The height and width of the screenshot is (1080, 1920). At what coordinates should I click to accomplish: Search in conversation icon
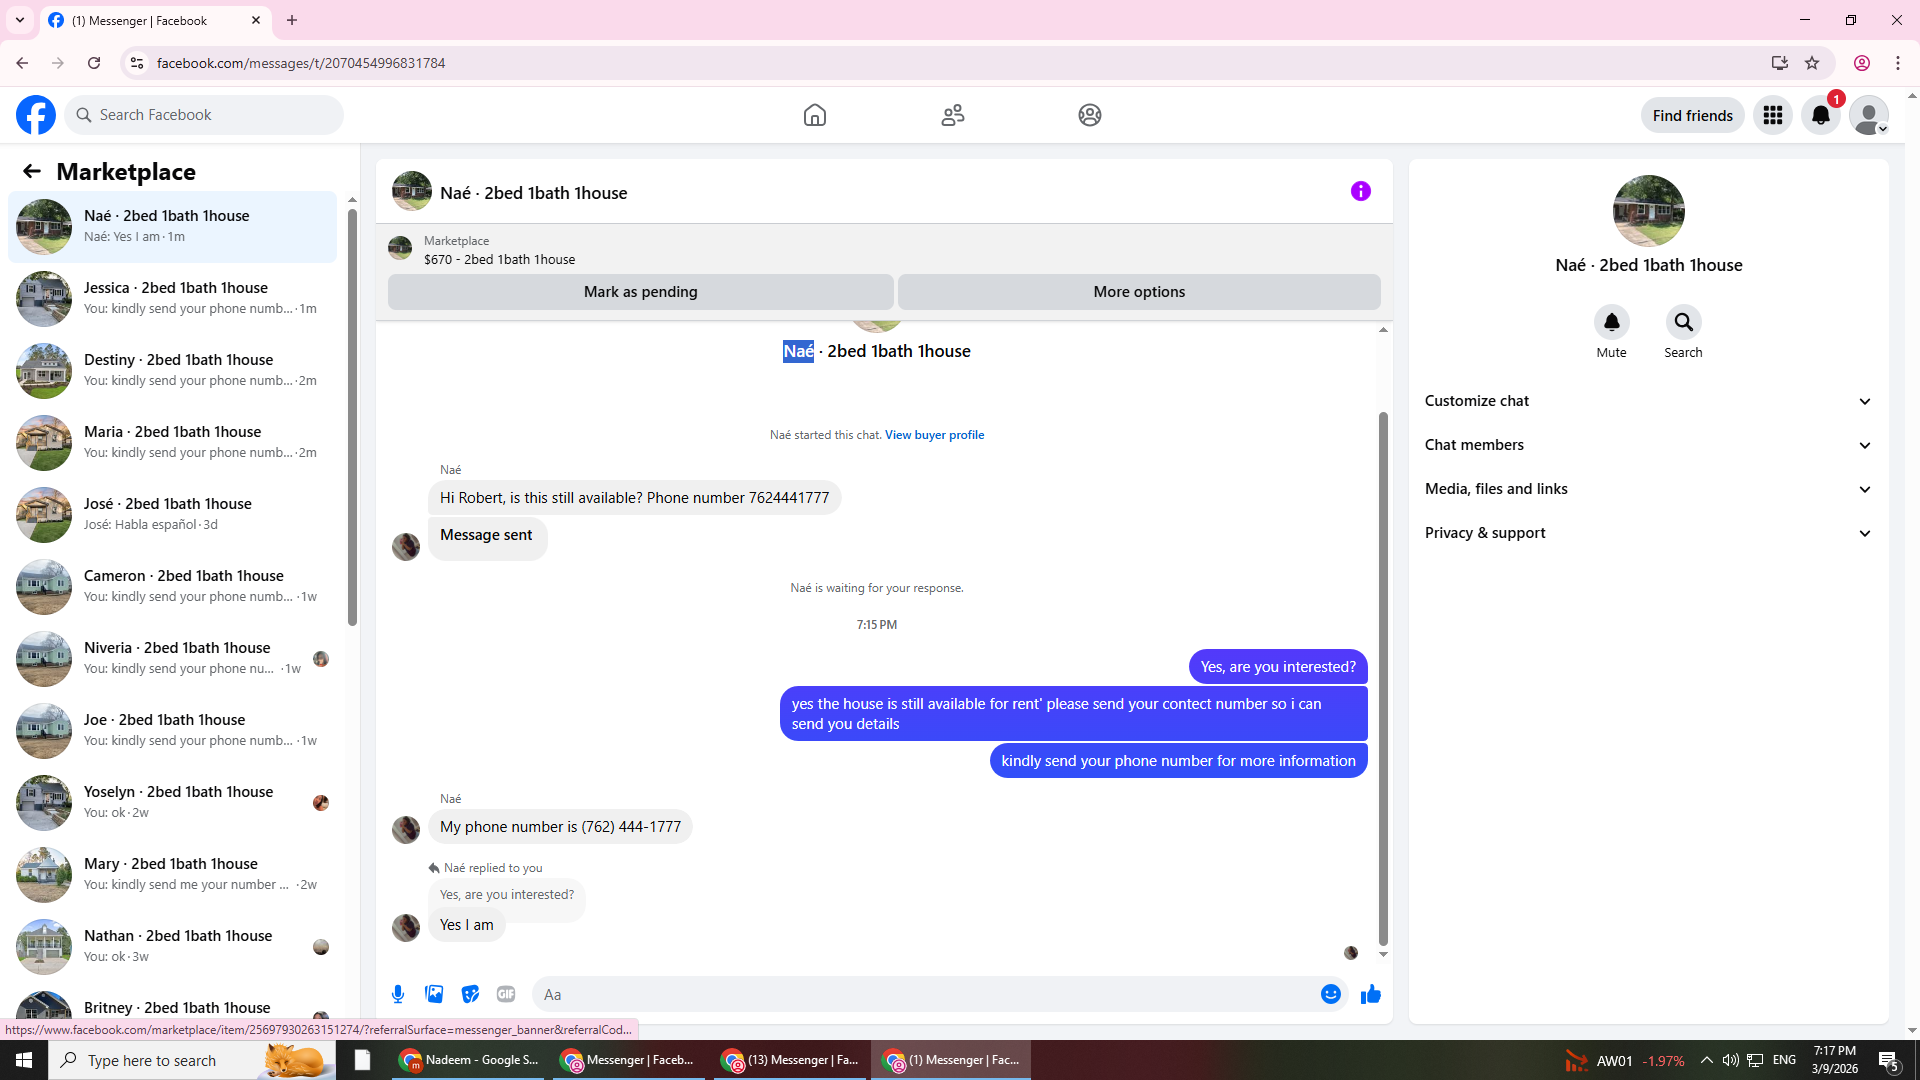[1683, 322]
